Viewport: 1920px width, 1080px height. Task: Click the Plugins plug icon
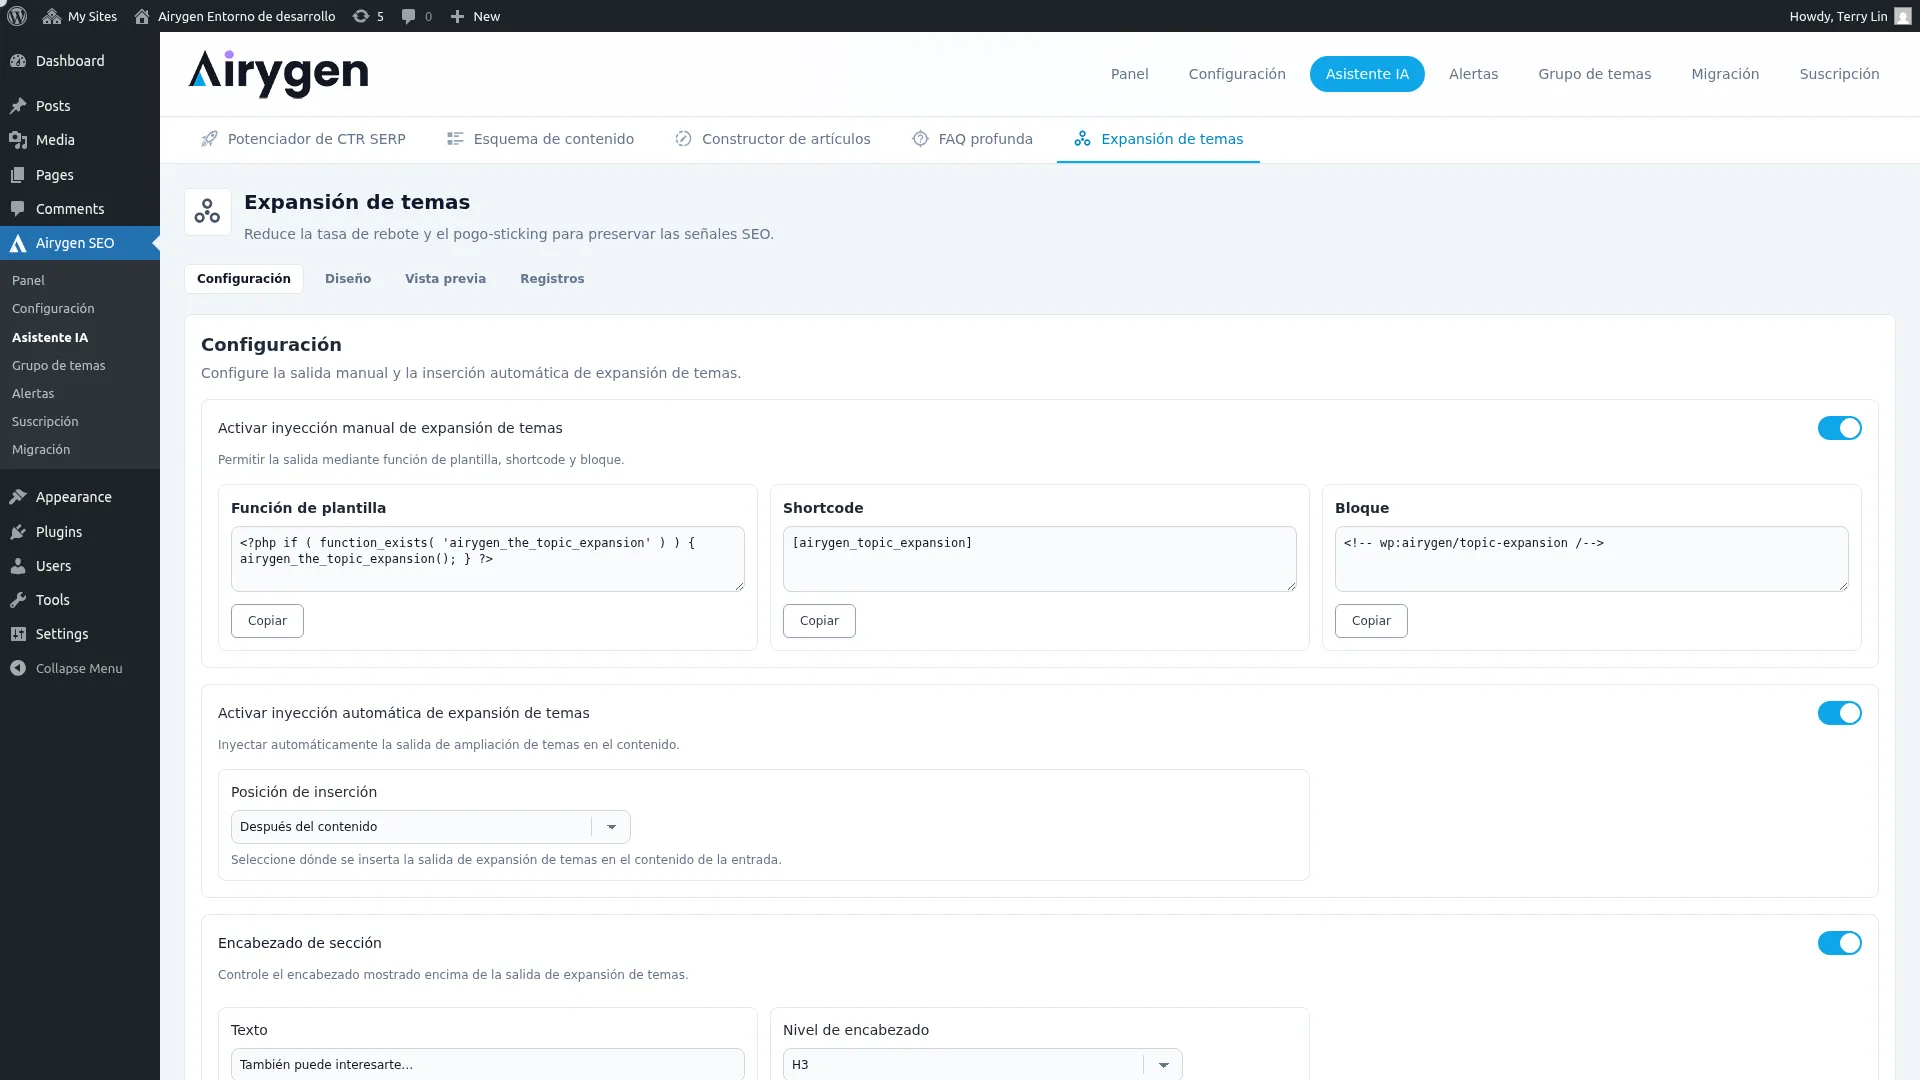(x=18, y=532)
